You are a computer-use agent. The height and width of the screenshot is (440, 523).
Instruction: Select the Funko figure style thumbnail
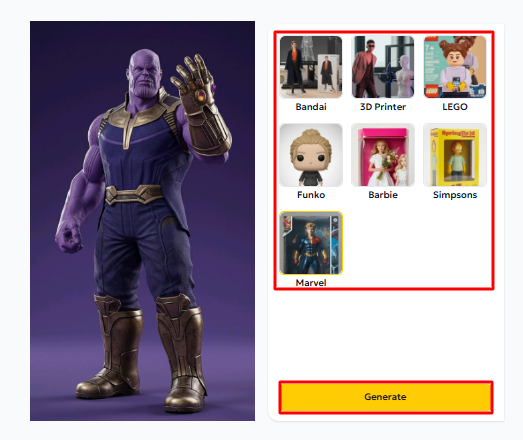[x=311, y=155]
